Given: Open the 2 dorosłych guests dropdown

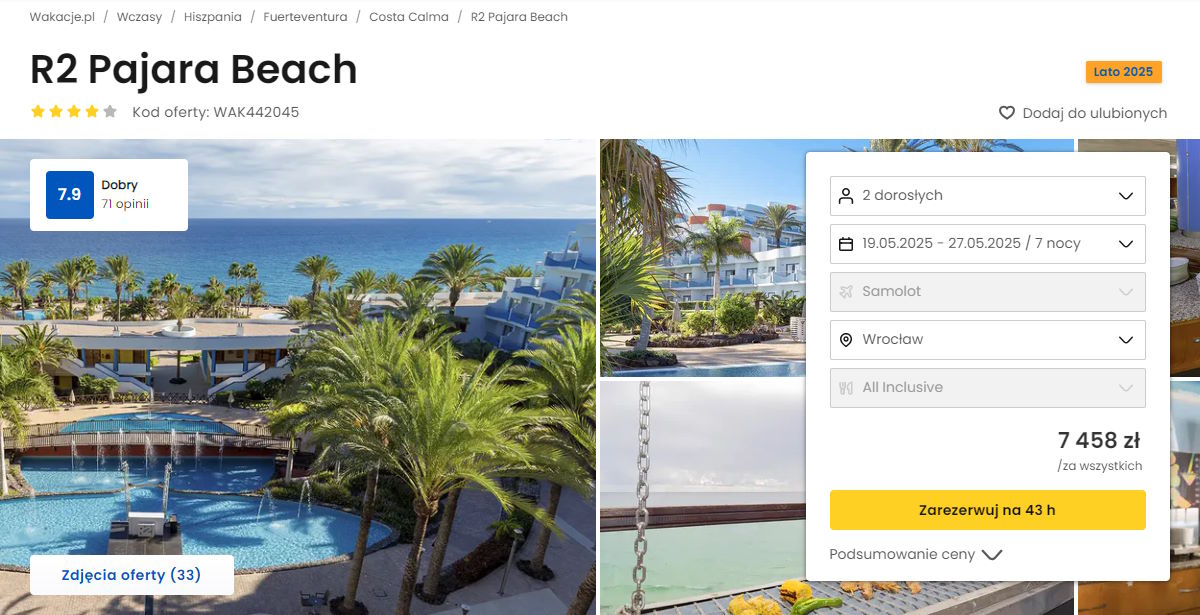Looking at the screenshot, I should tap(988, 196).
